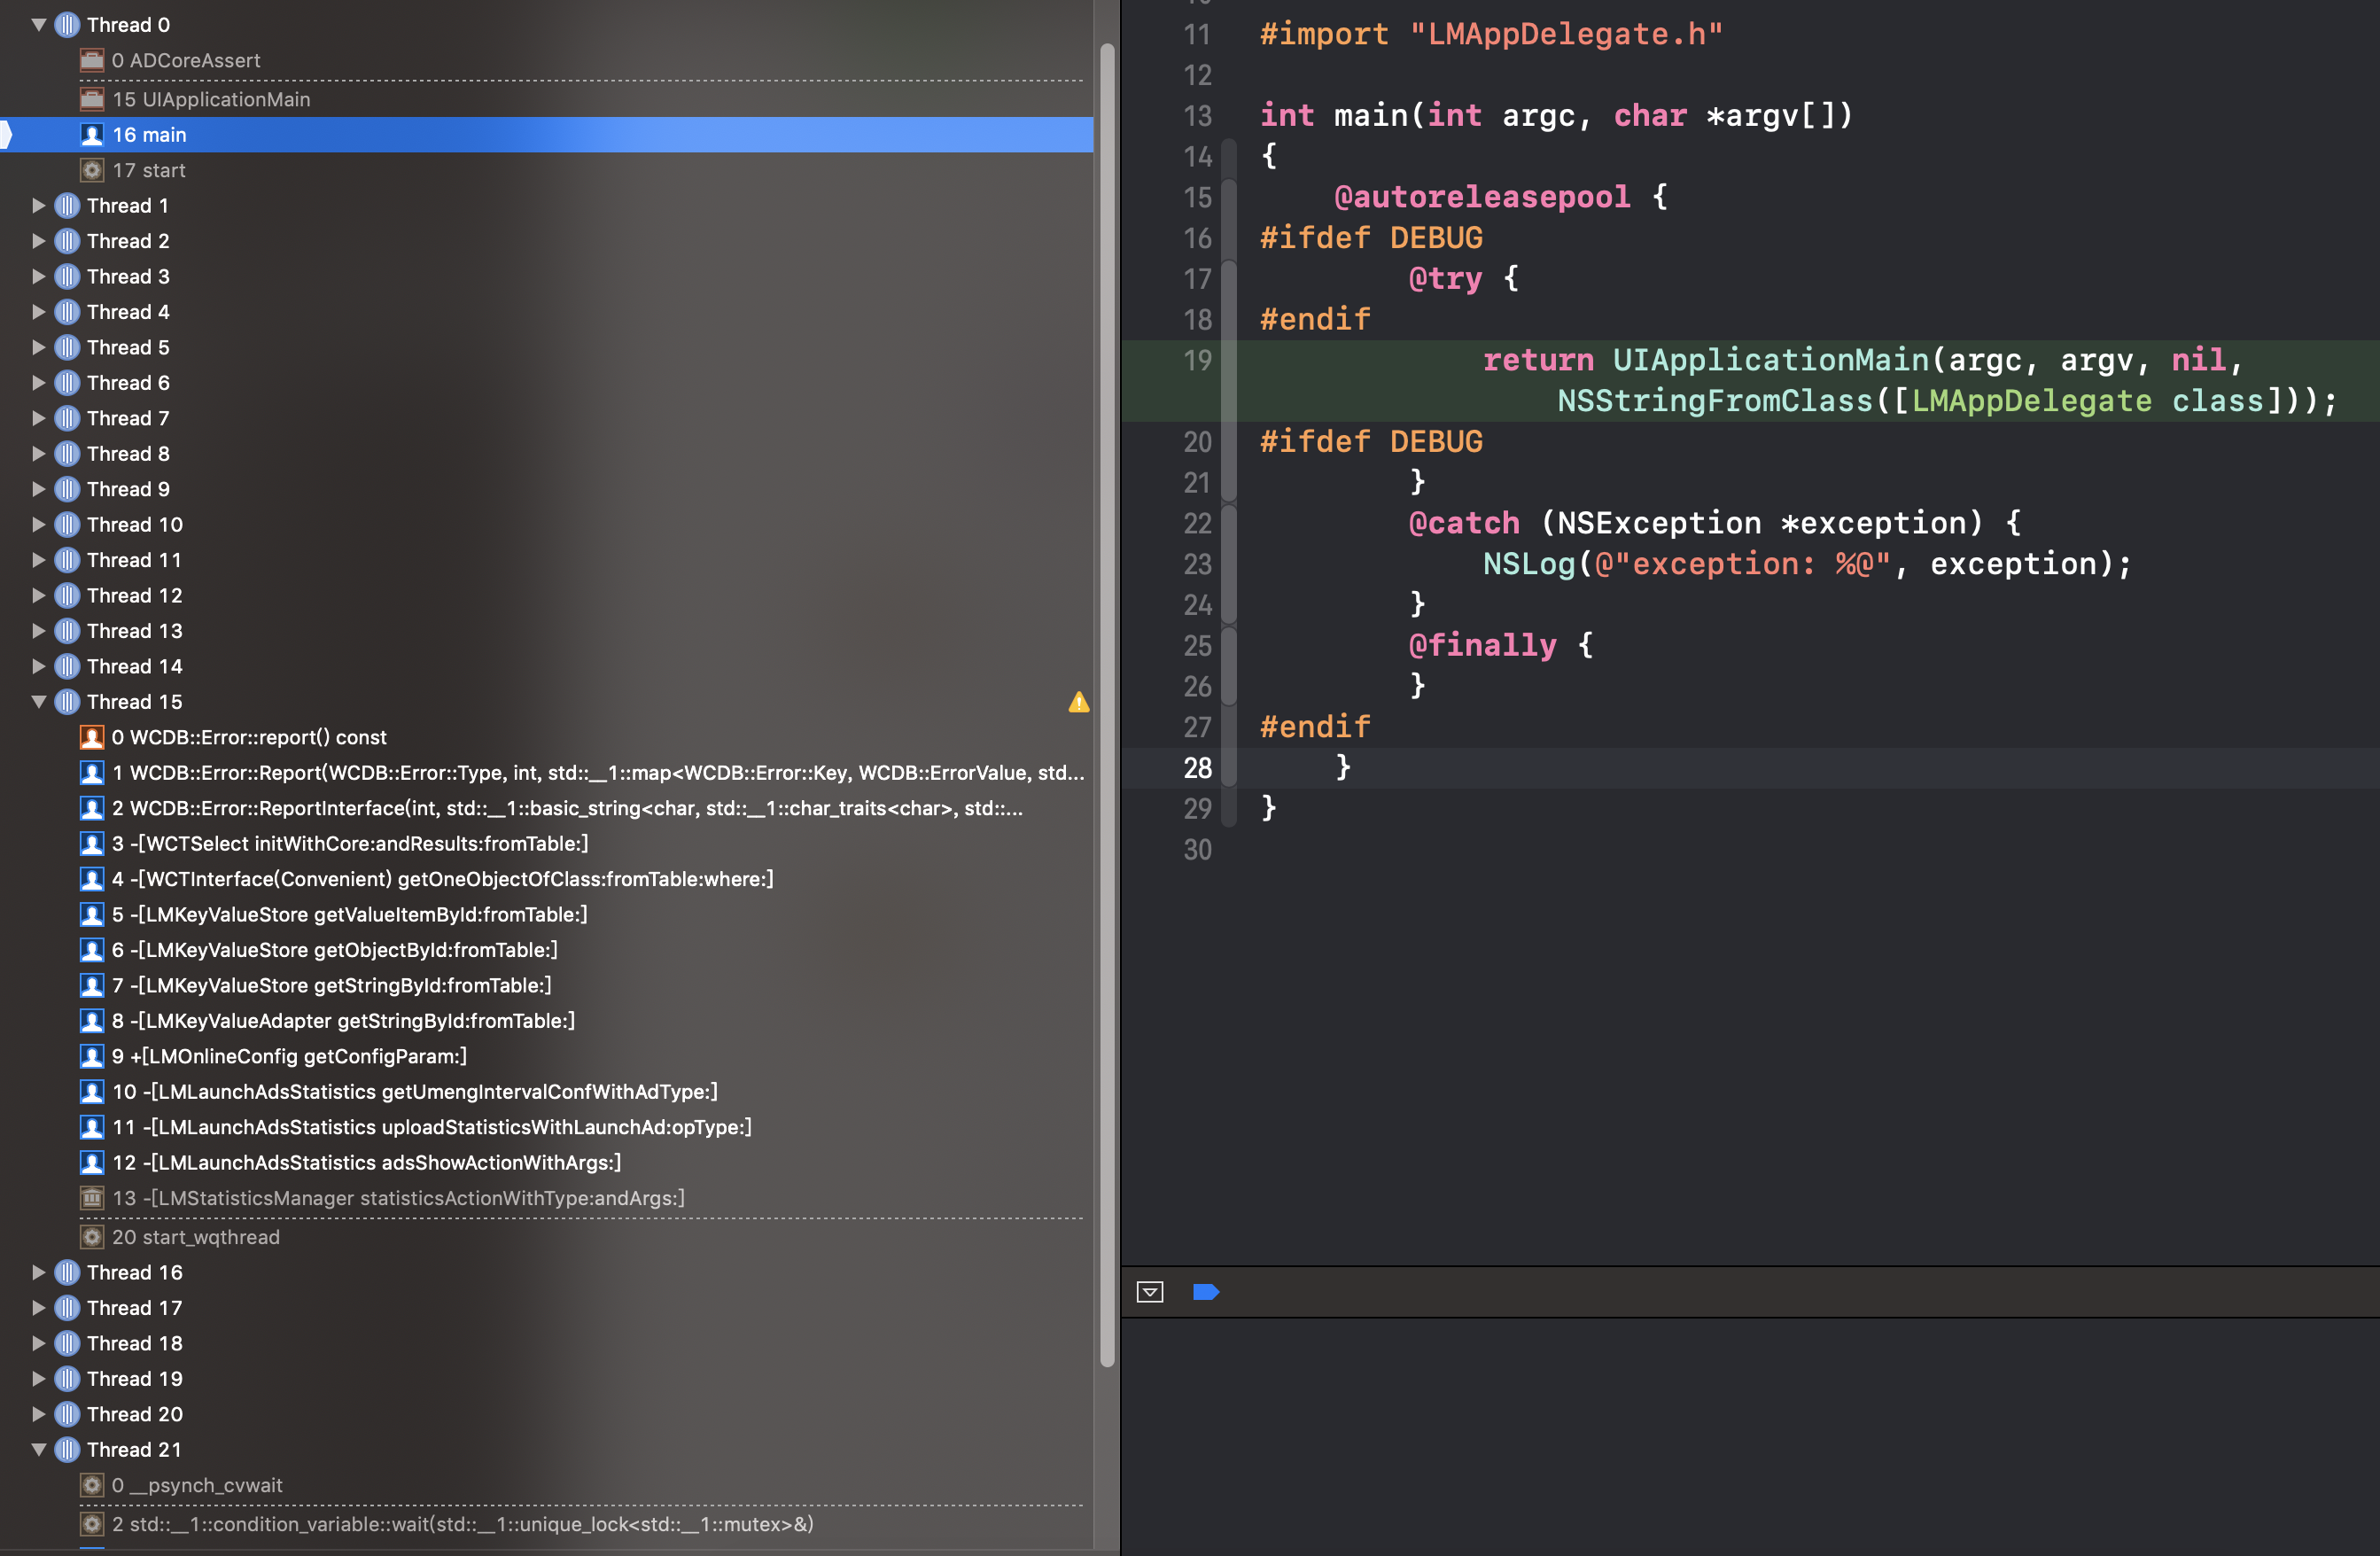Click the navigator vertical scrollbar
2380x1556 pixels.
[1107, 705]
